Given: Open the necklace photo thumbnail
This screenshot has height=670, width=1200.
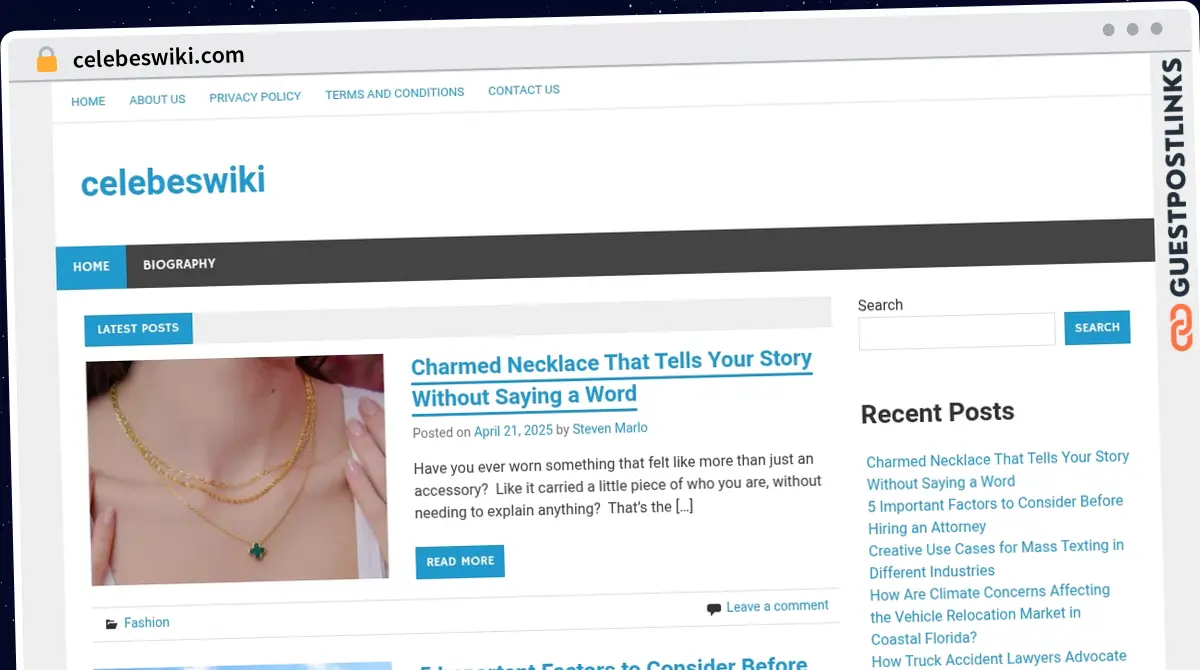Looking at the screenshot, I should (237, 469).
